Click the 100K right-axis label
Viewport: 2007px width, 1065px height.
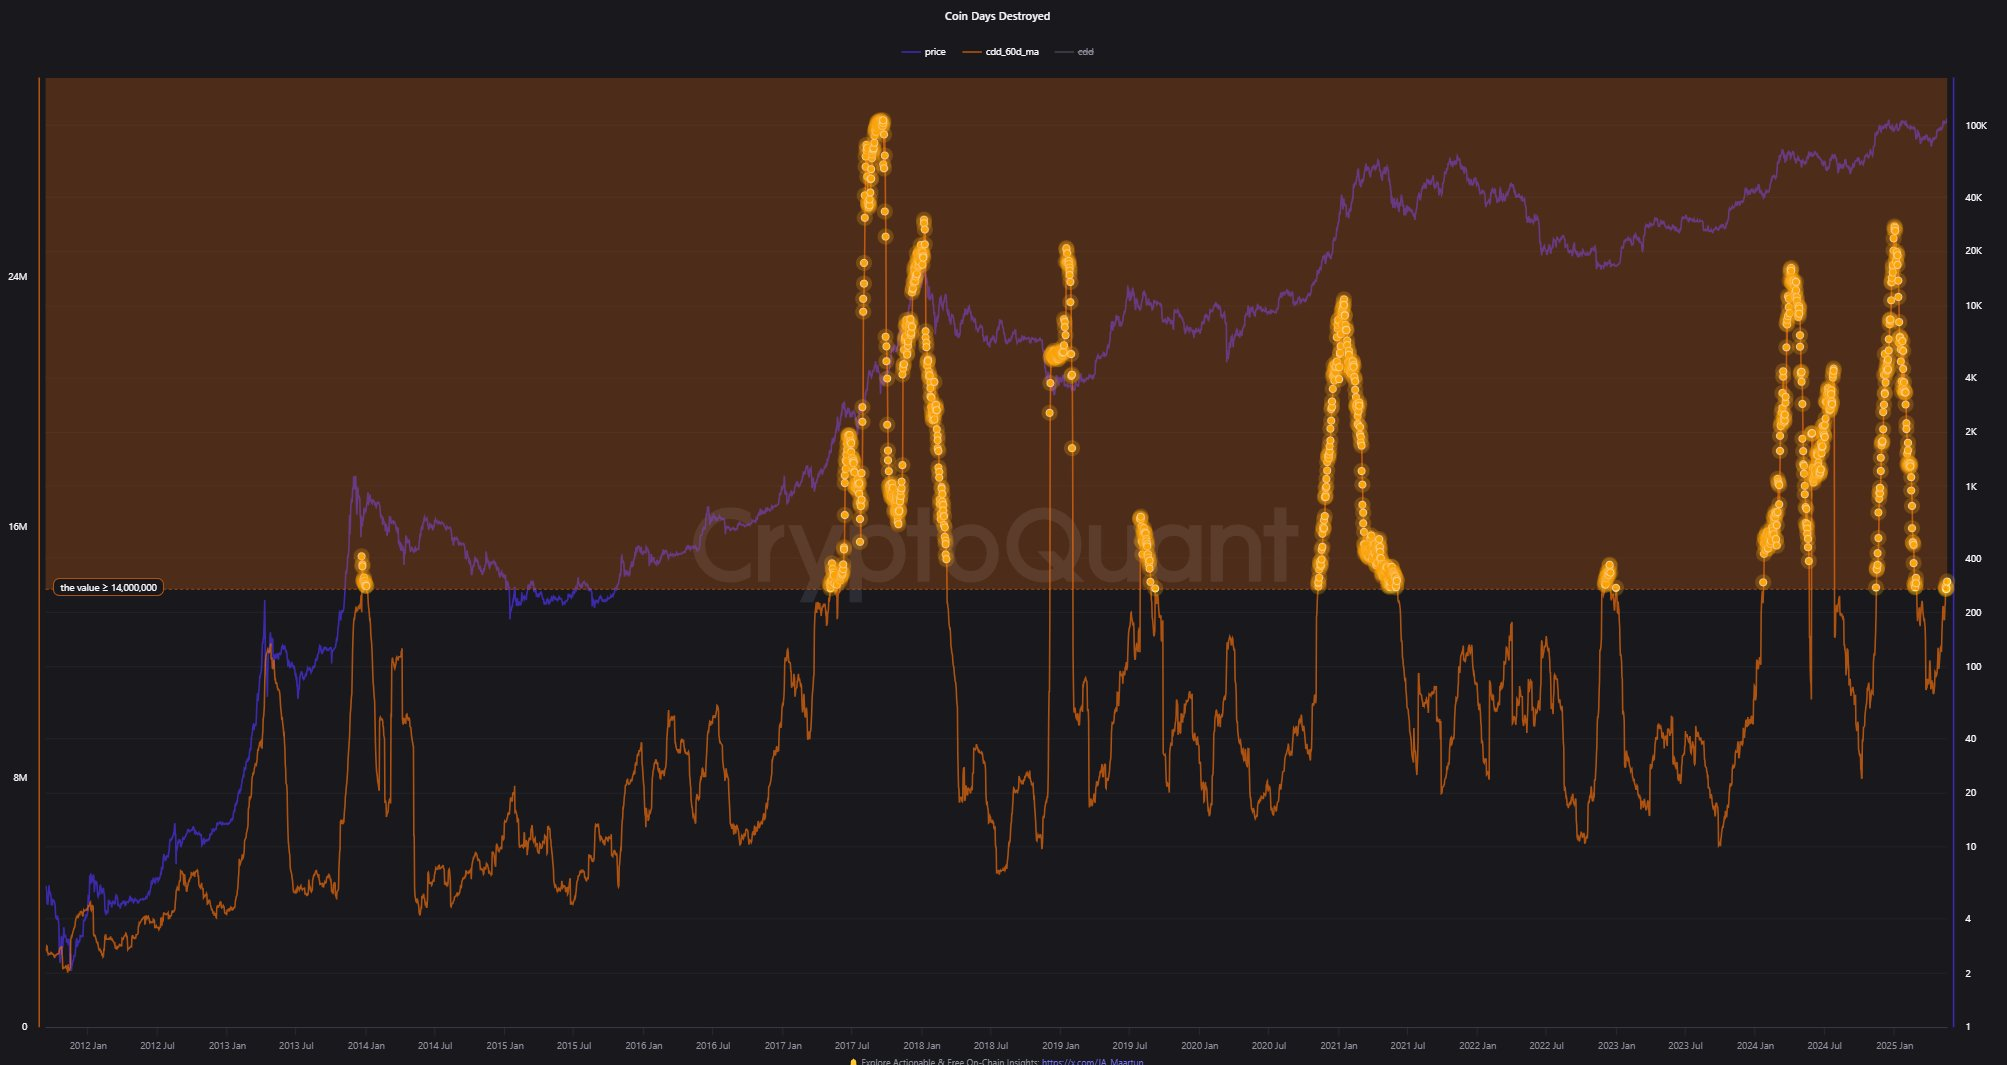pyautogui.click(x=1976, y=124)
